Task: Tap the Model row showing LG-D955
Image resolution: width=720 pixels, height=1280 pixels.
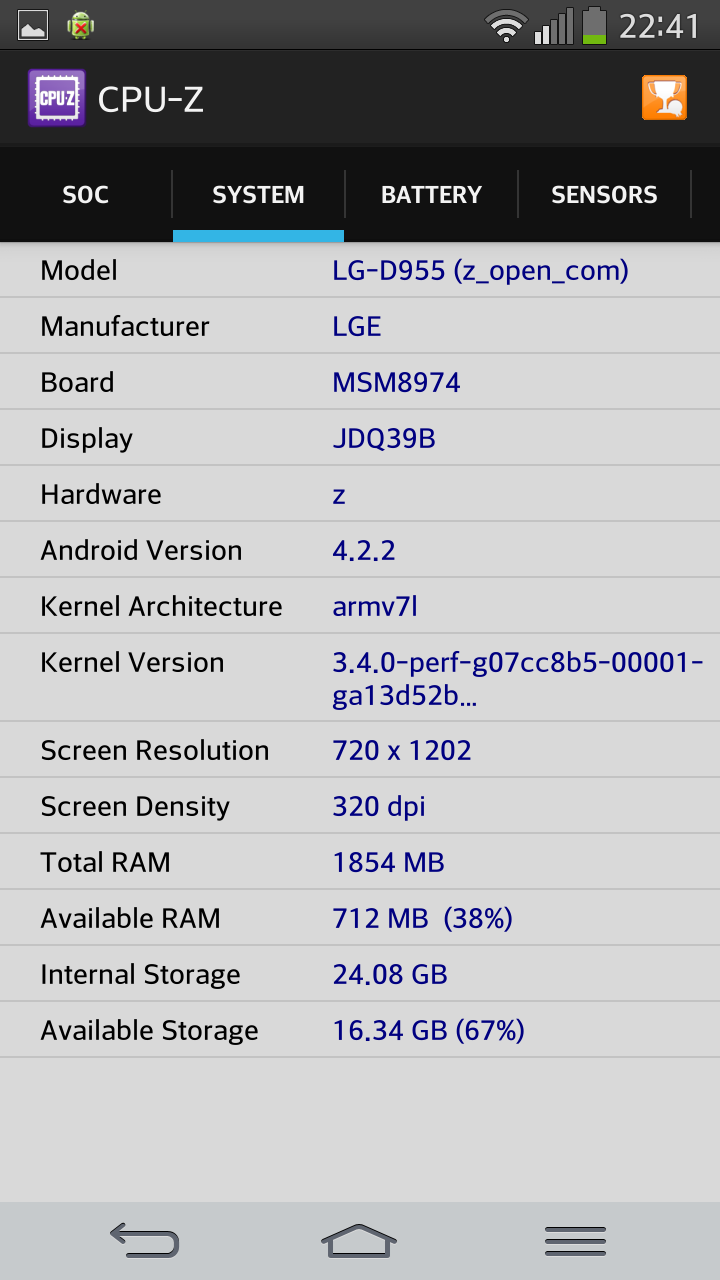Action: 360,271
